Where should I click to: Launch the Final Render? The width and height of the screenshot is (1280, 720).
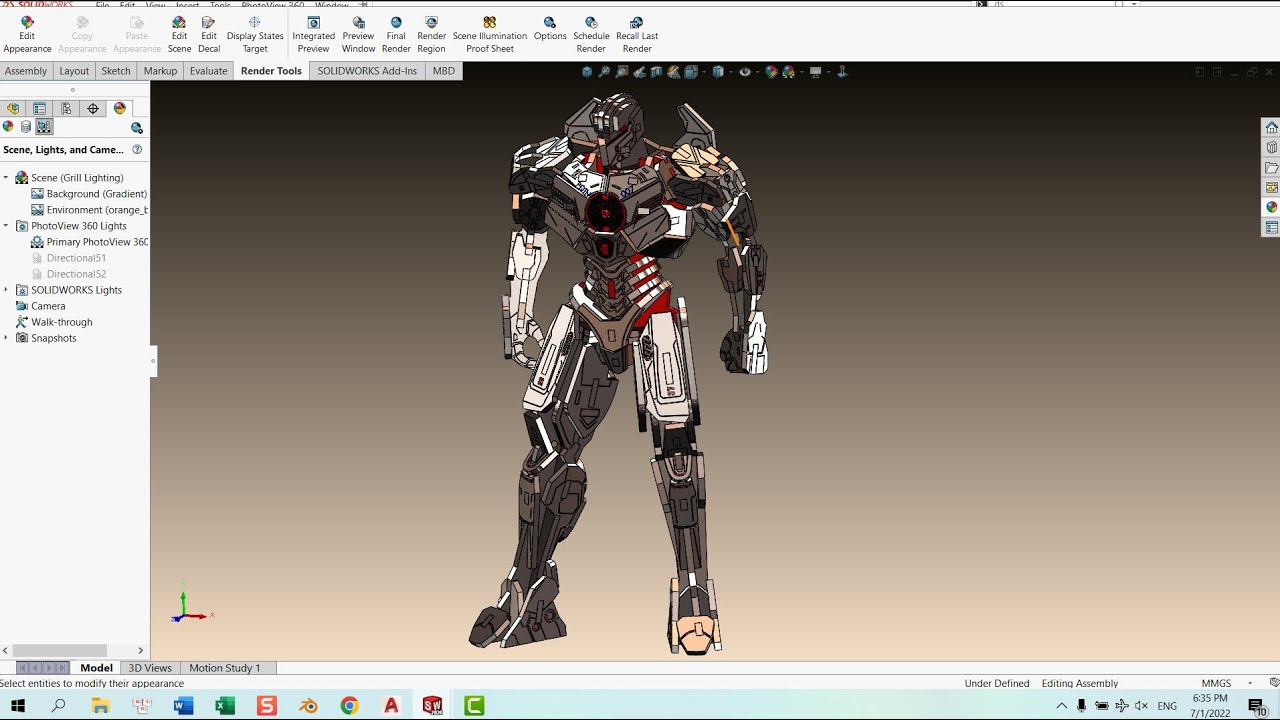click(x=396, y=35)
